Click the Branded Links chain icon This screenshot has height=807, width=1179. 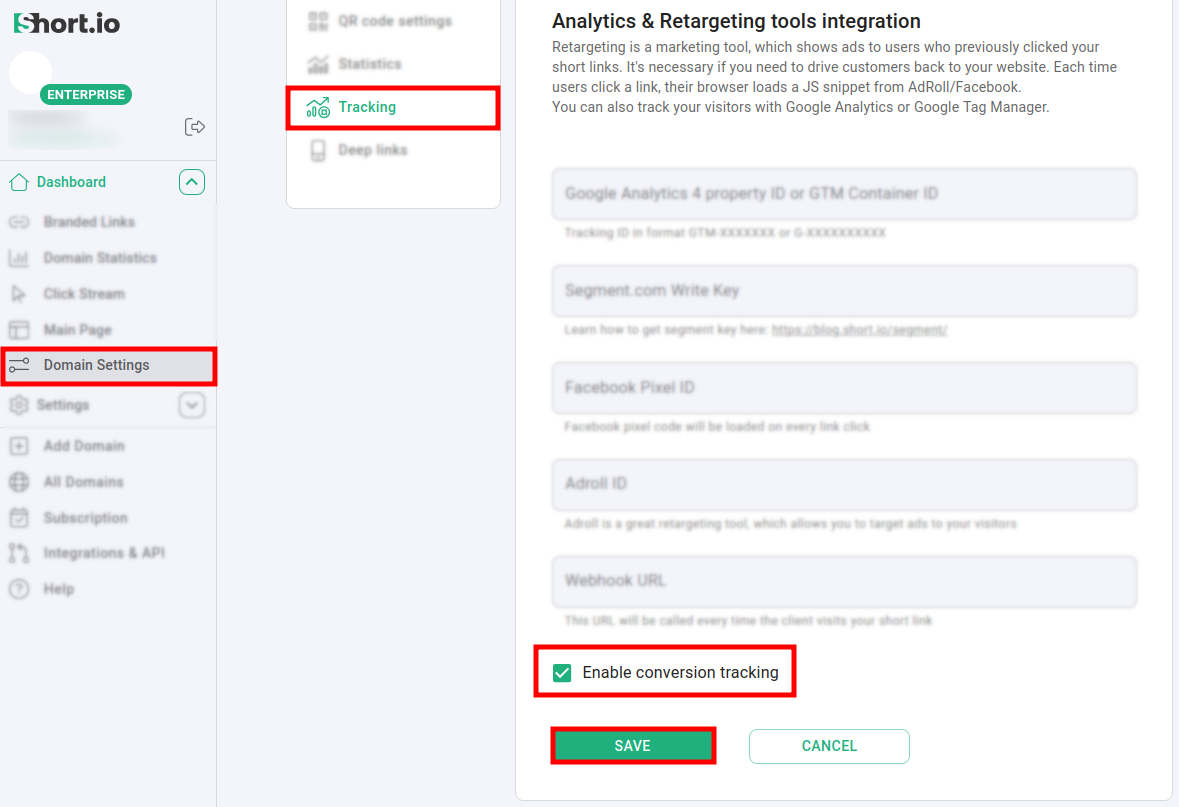click(x=19, y=222)
